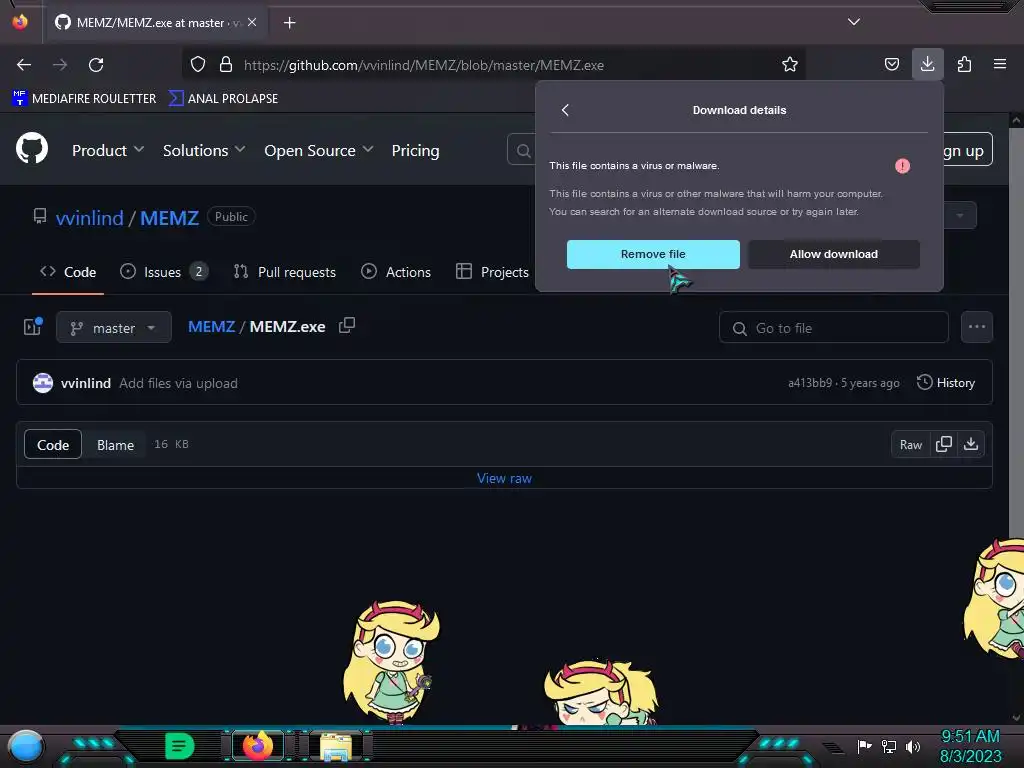The image size is (1024, 768).
Task: Copy raw file contents icon
Action: [x=943, y=444]
